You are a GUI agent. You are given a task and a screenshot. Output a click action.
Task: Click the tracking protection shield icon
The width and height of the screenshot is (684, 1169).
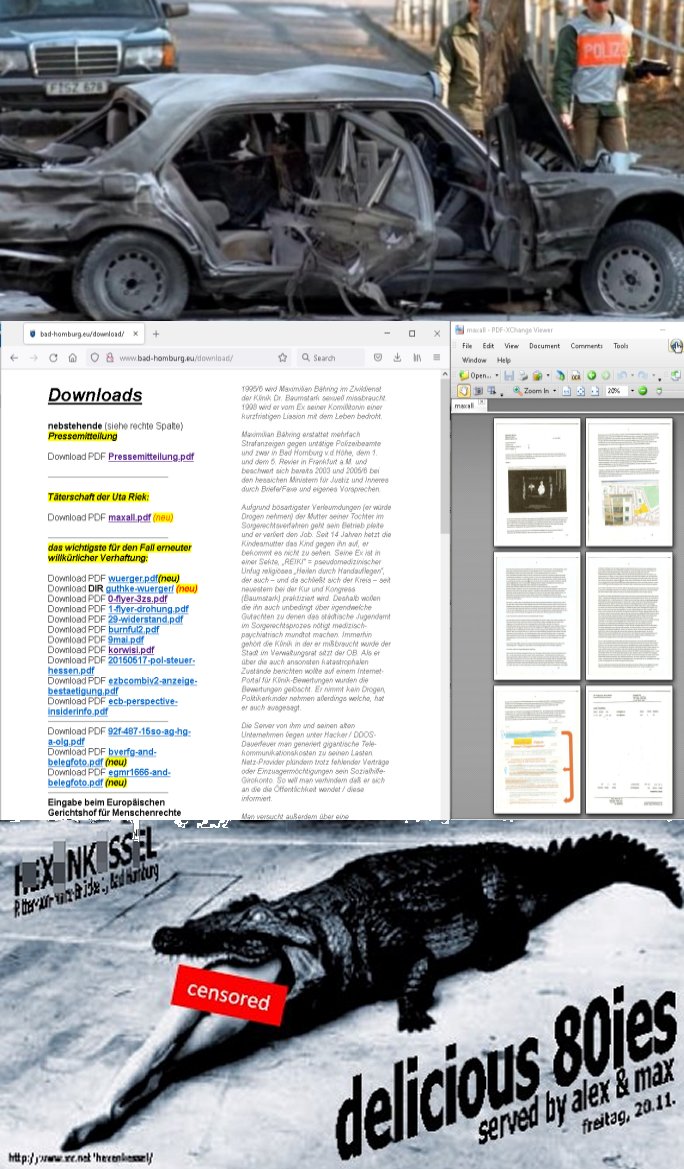coord(95,358)
